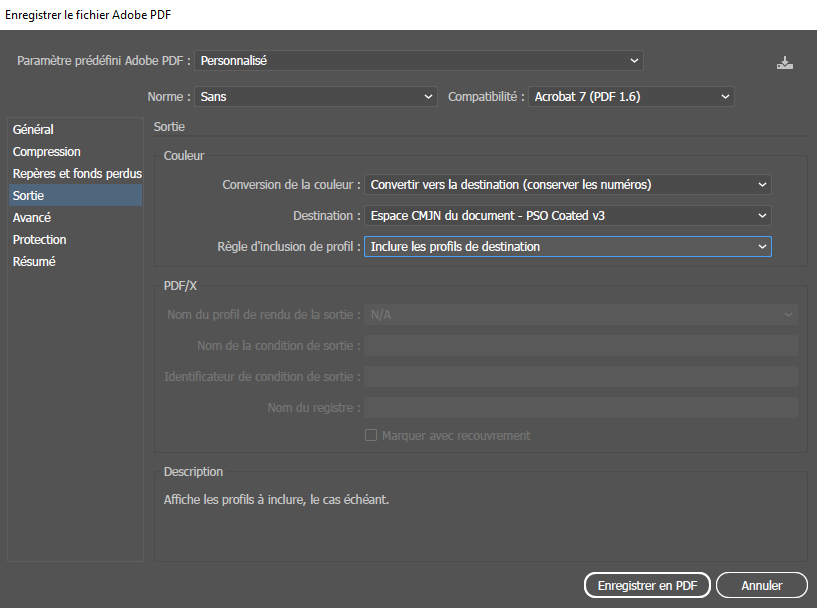Click the Annuler button
The image size is (817, 608).
click(x=762, y=585)
